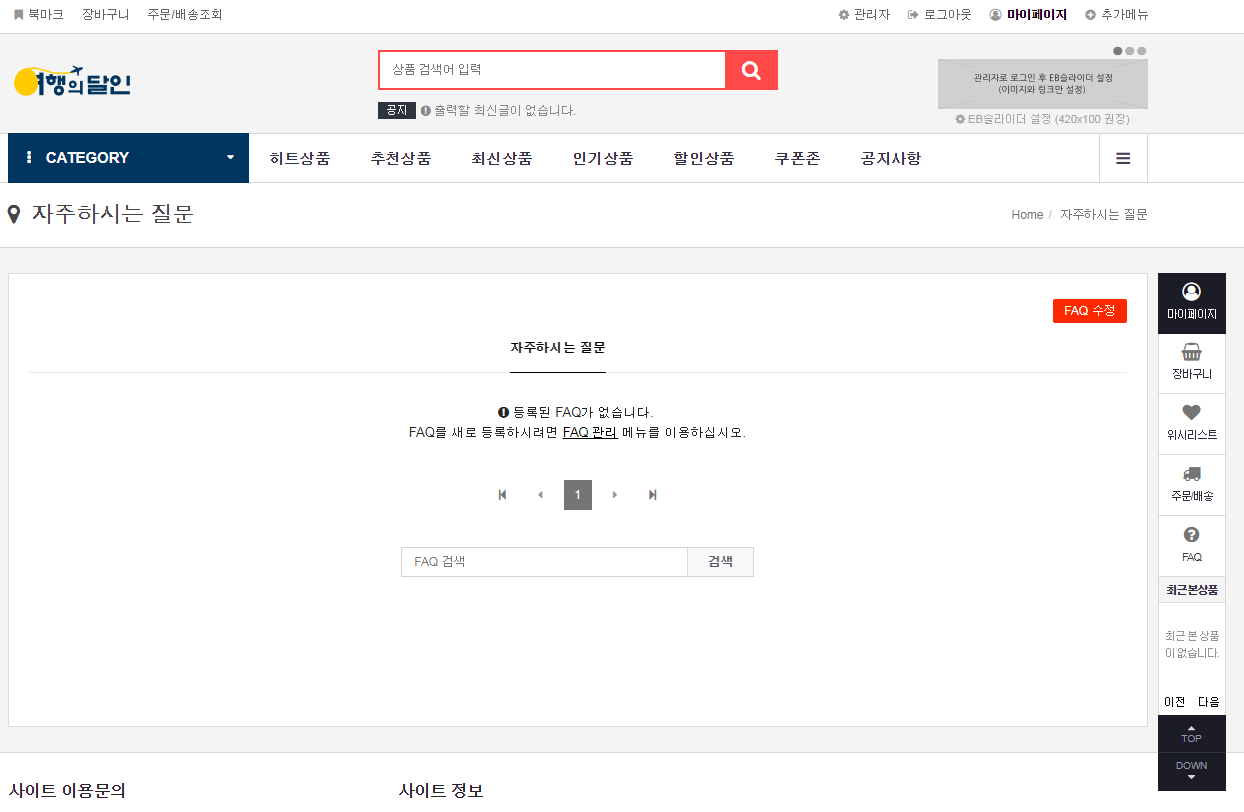
Task: Open the 쿠폰존 menu
Action: [797, 158]
